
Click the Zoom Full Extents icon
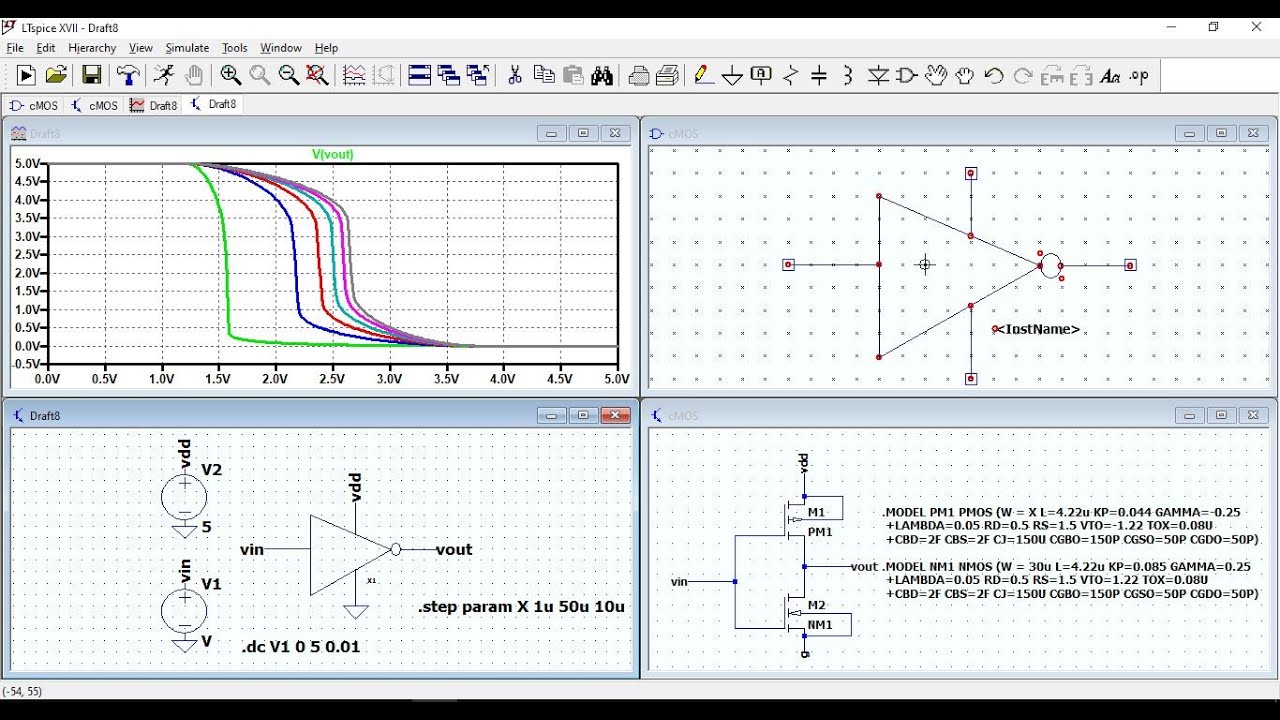(318, 75)
